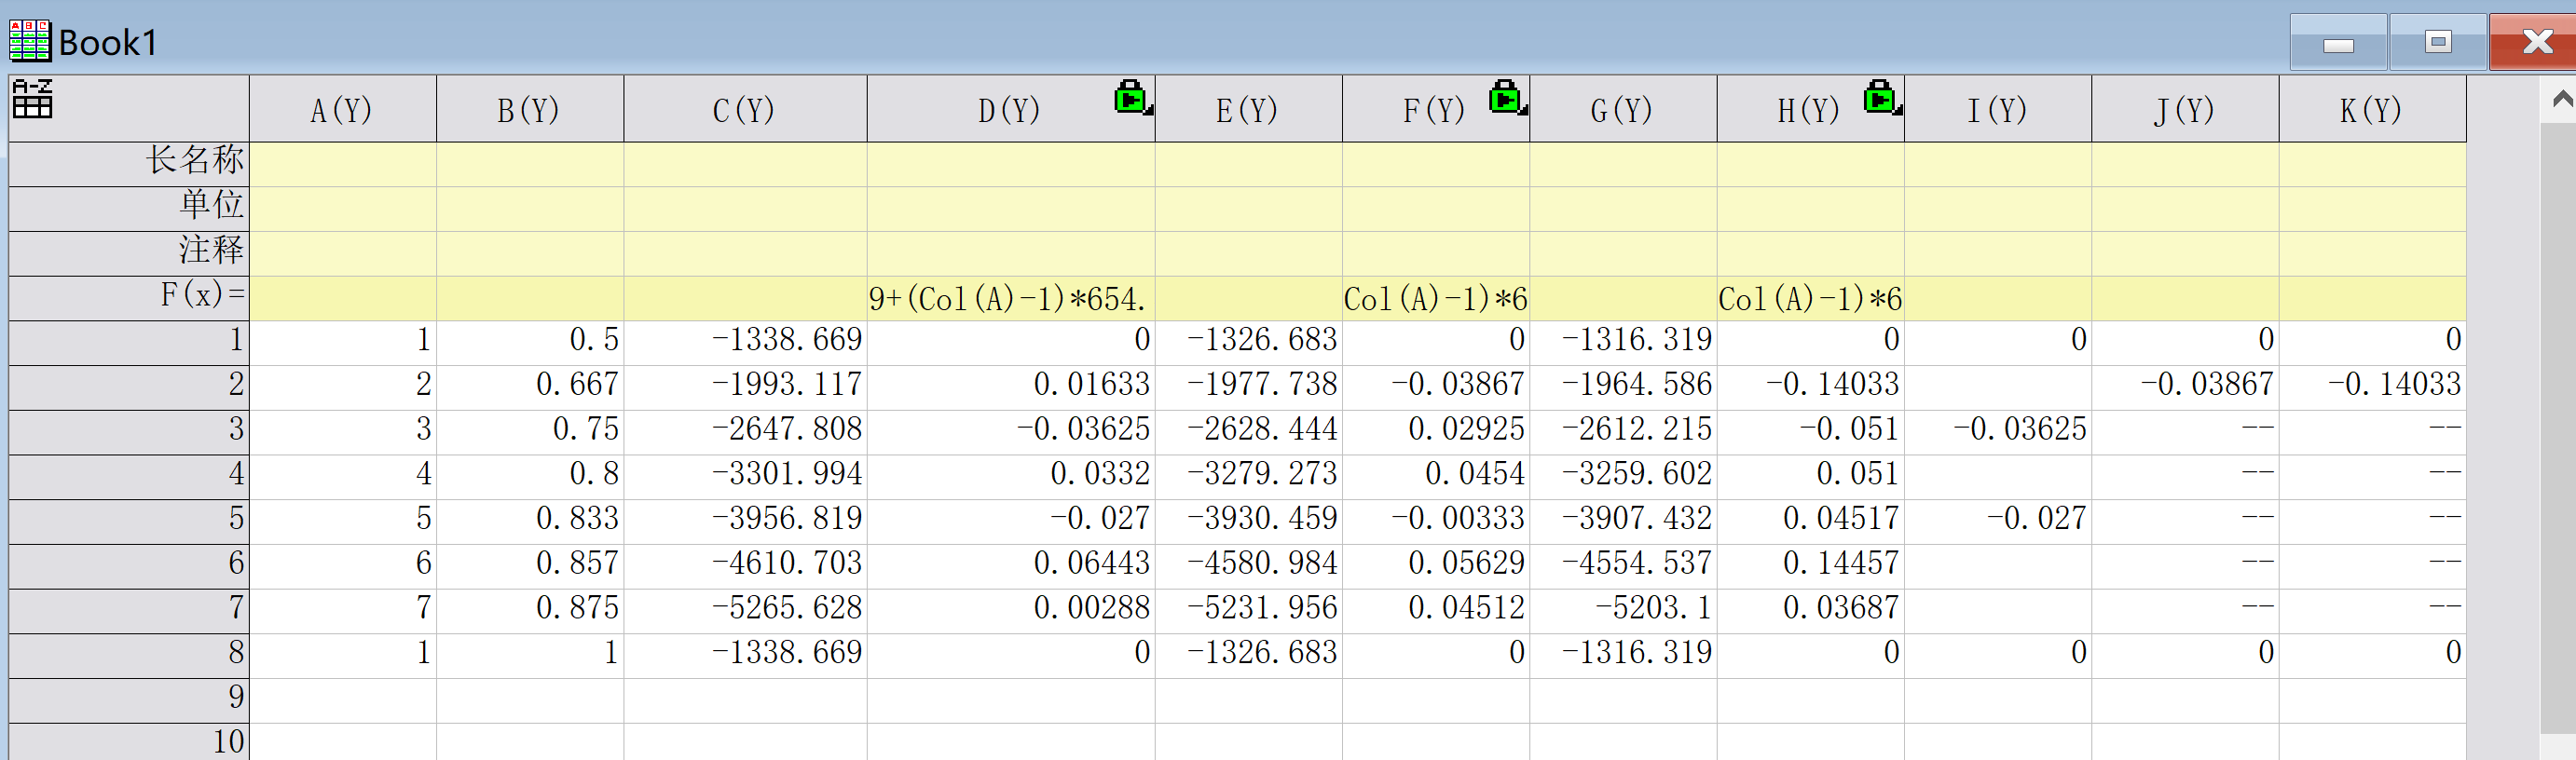The image size is (2576, 760).
Task: Click the 单位 row label
Action: [x=128, y=207]
